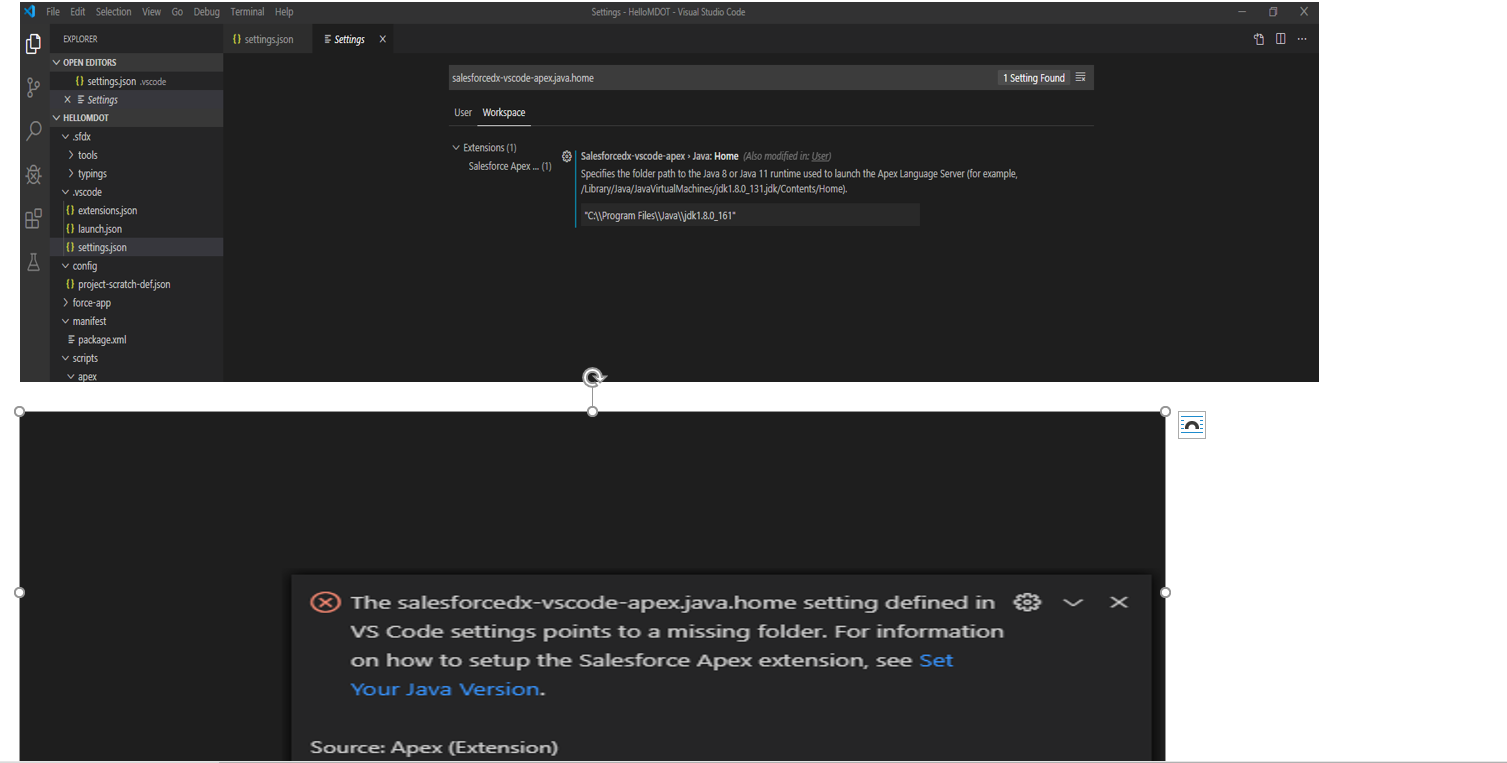Select the Workspace settings tab
Viewport: 1507px width, 763px height.
click(x=503, y=112)
